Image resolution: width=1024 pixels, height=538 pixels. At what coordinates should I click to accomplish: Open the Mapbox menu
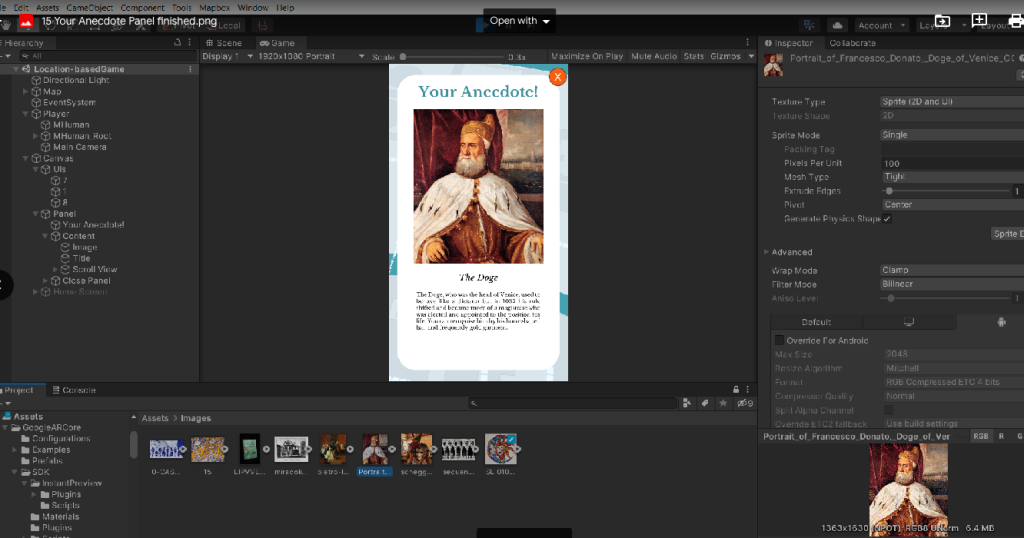(214, 8)
